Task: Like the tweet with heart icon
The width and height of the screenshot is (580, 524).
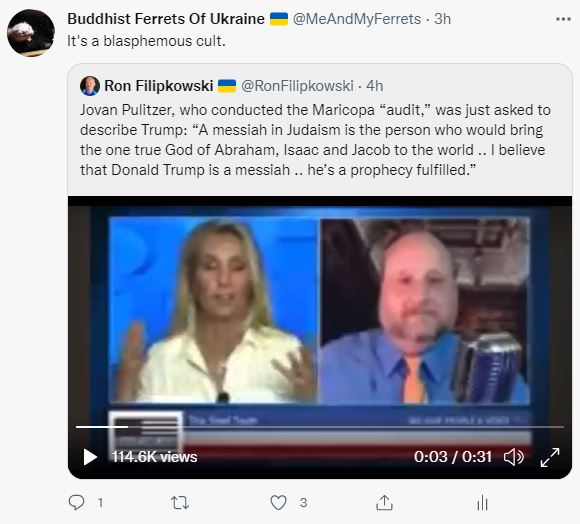Action: coord(278,503)
